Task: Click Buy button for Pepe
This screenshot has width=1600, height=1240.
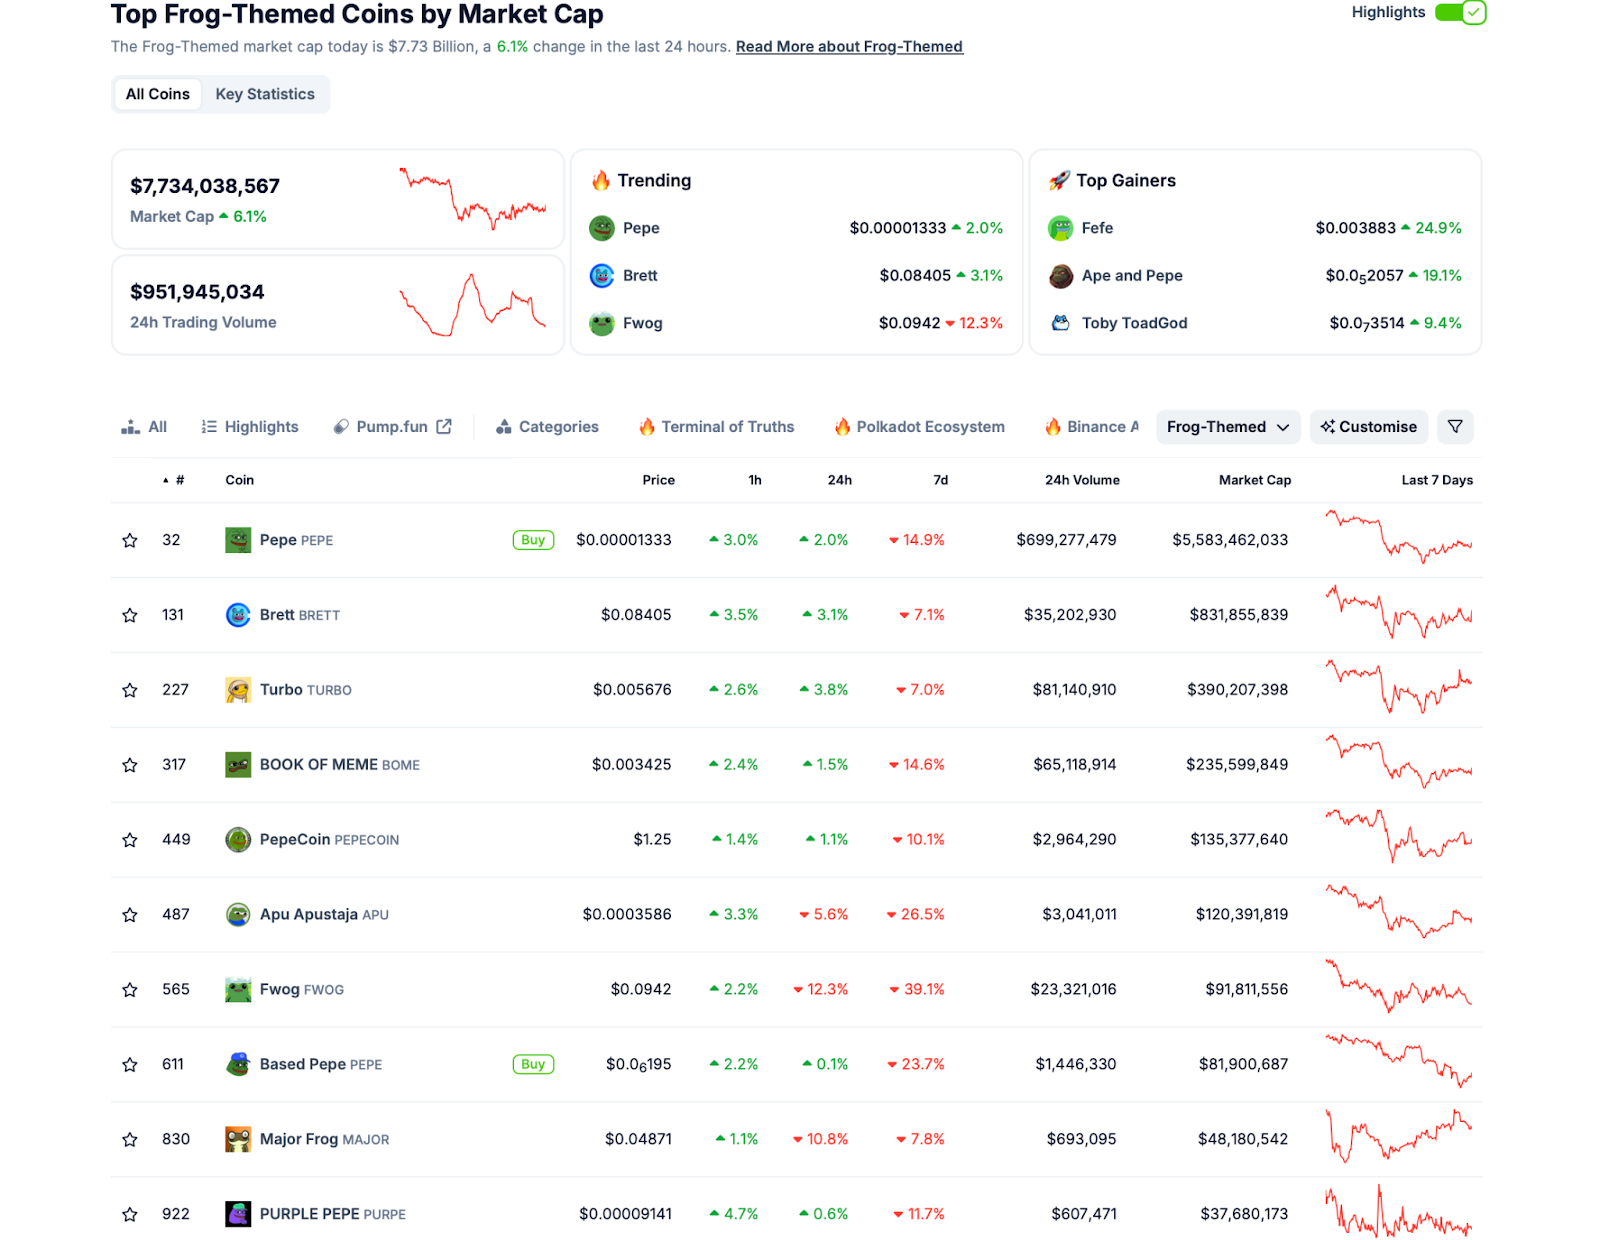Action: click(533, 540)
